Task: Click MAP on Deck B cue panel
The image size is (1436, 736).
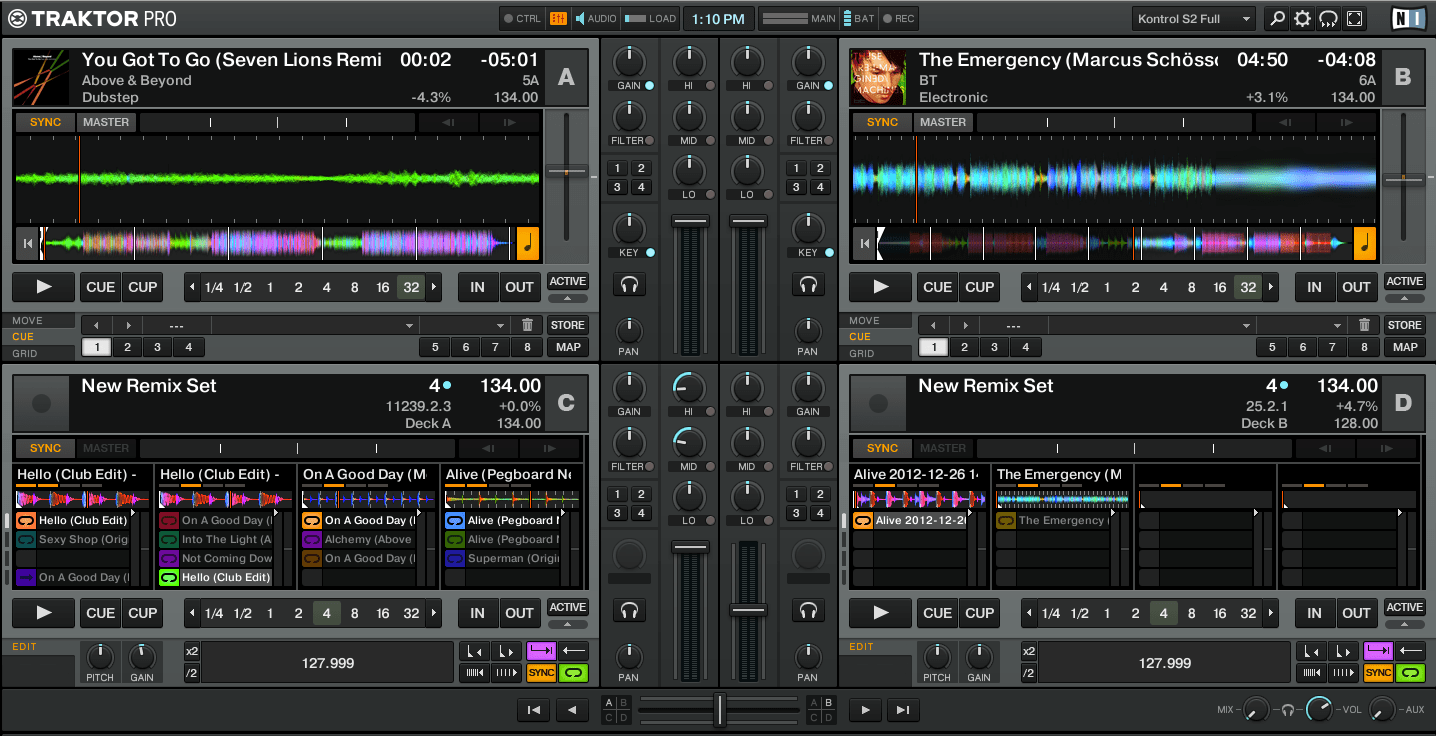Action: pos(1405,347)
